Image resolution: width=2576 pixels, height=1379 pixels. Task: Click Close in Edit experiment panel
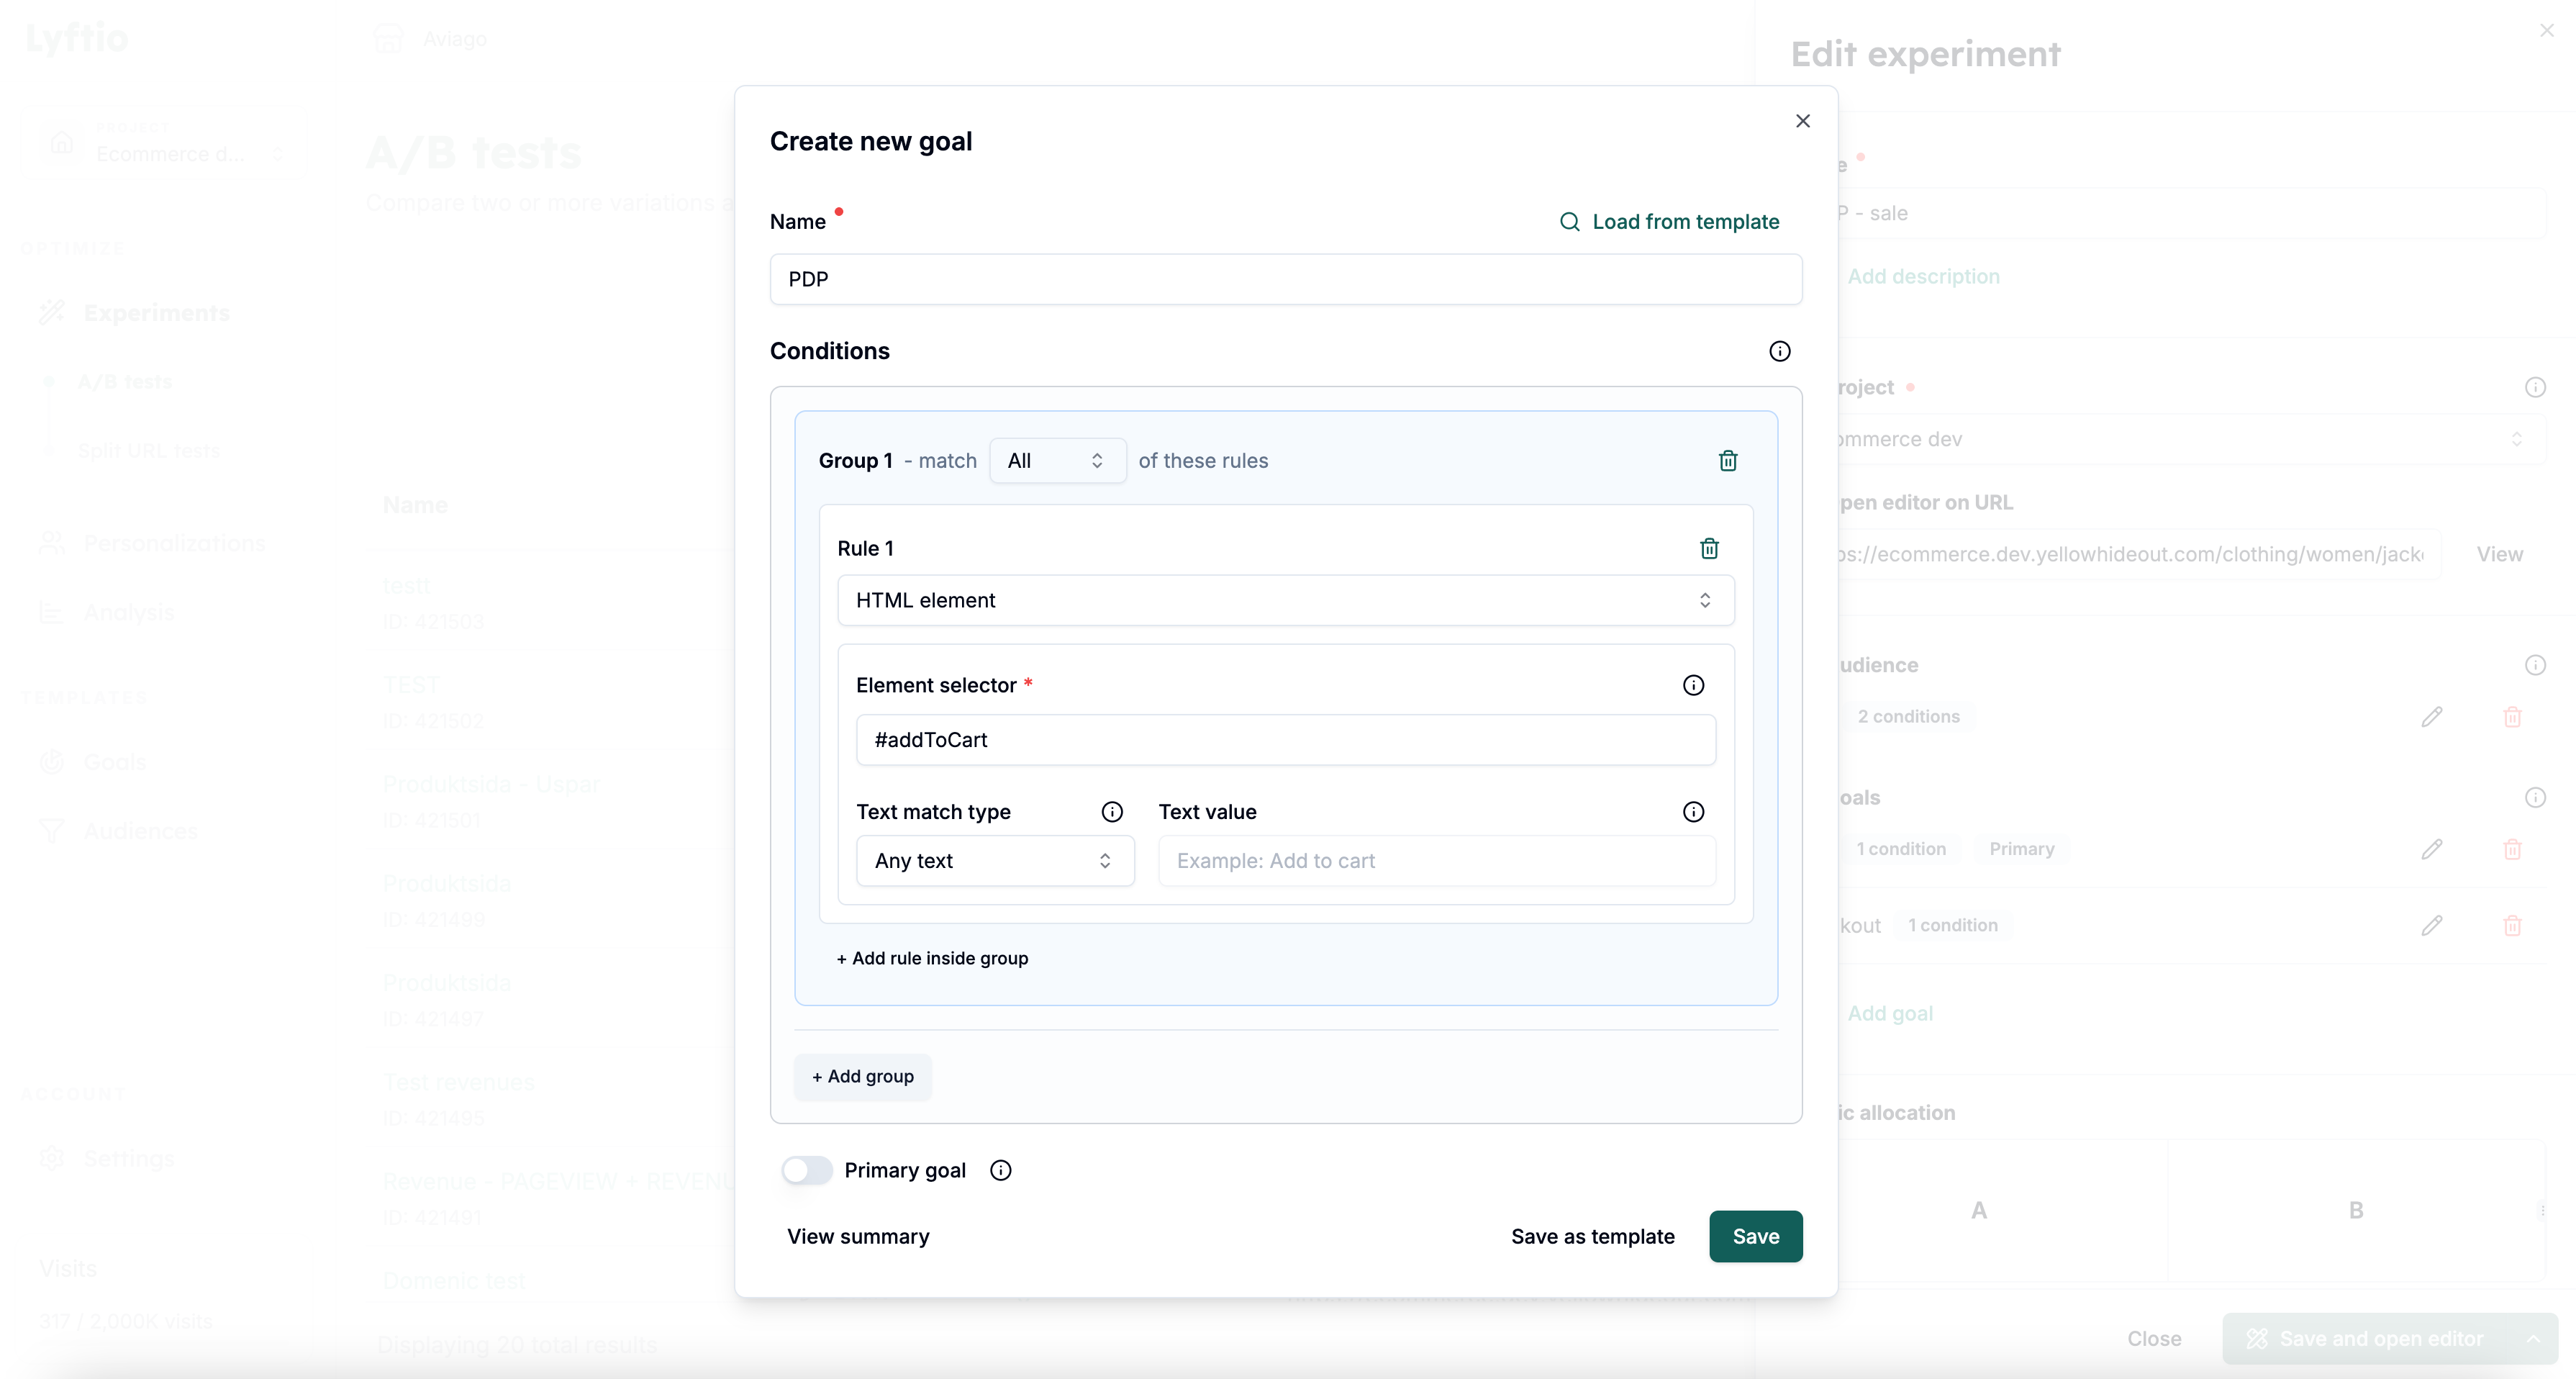click(2154, 1339)
